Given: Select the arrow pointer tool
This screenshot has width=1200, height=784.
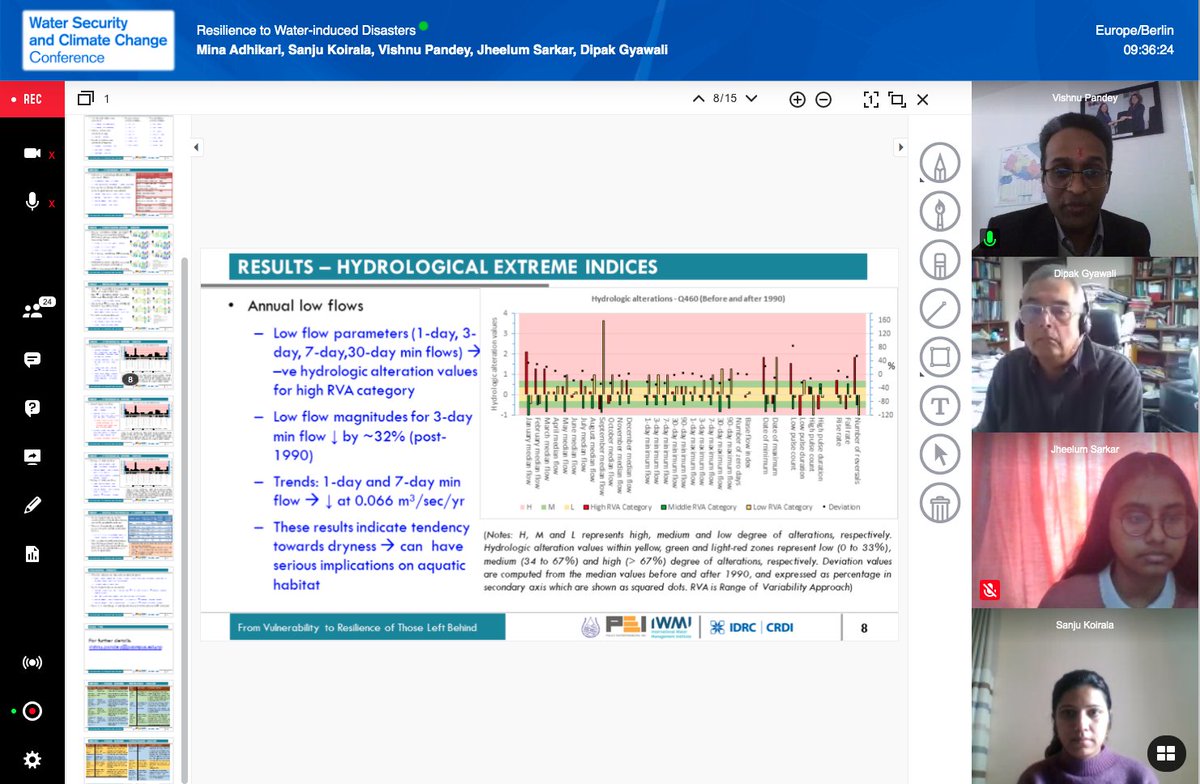Looking at the screenshot, I should click(x=940, y=455).
